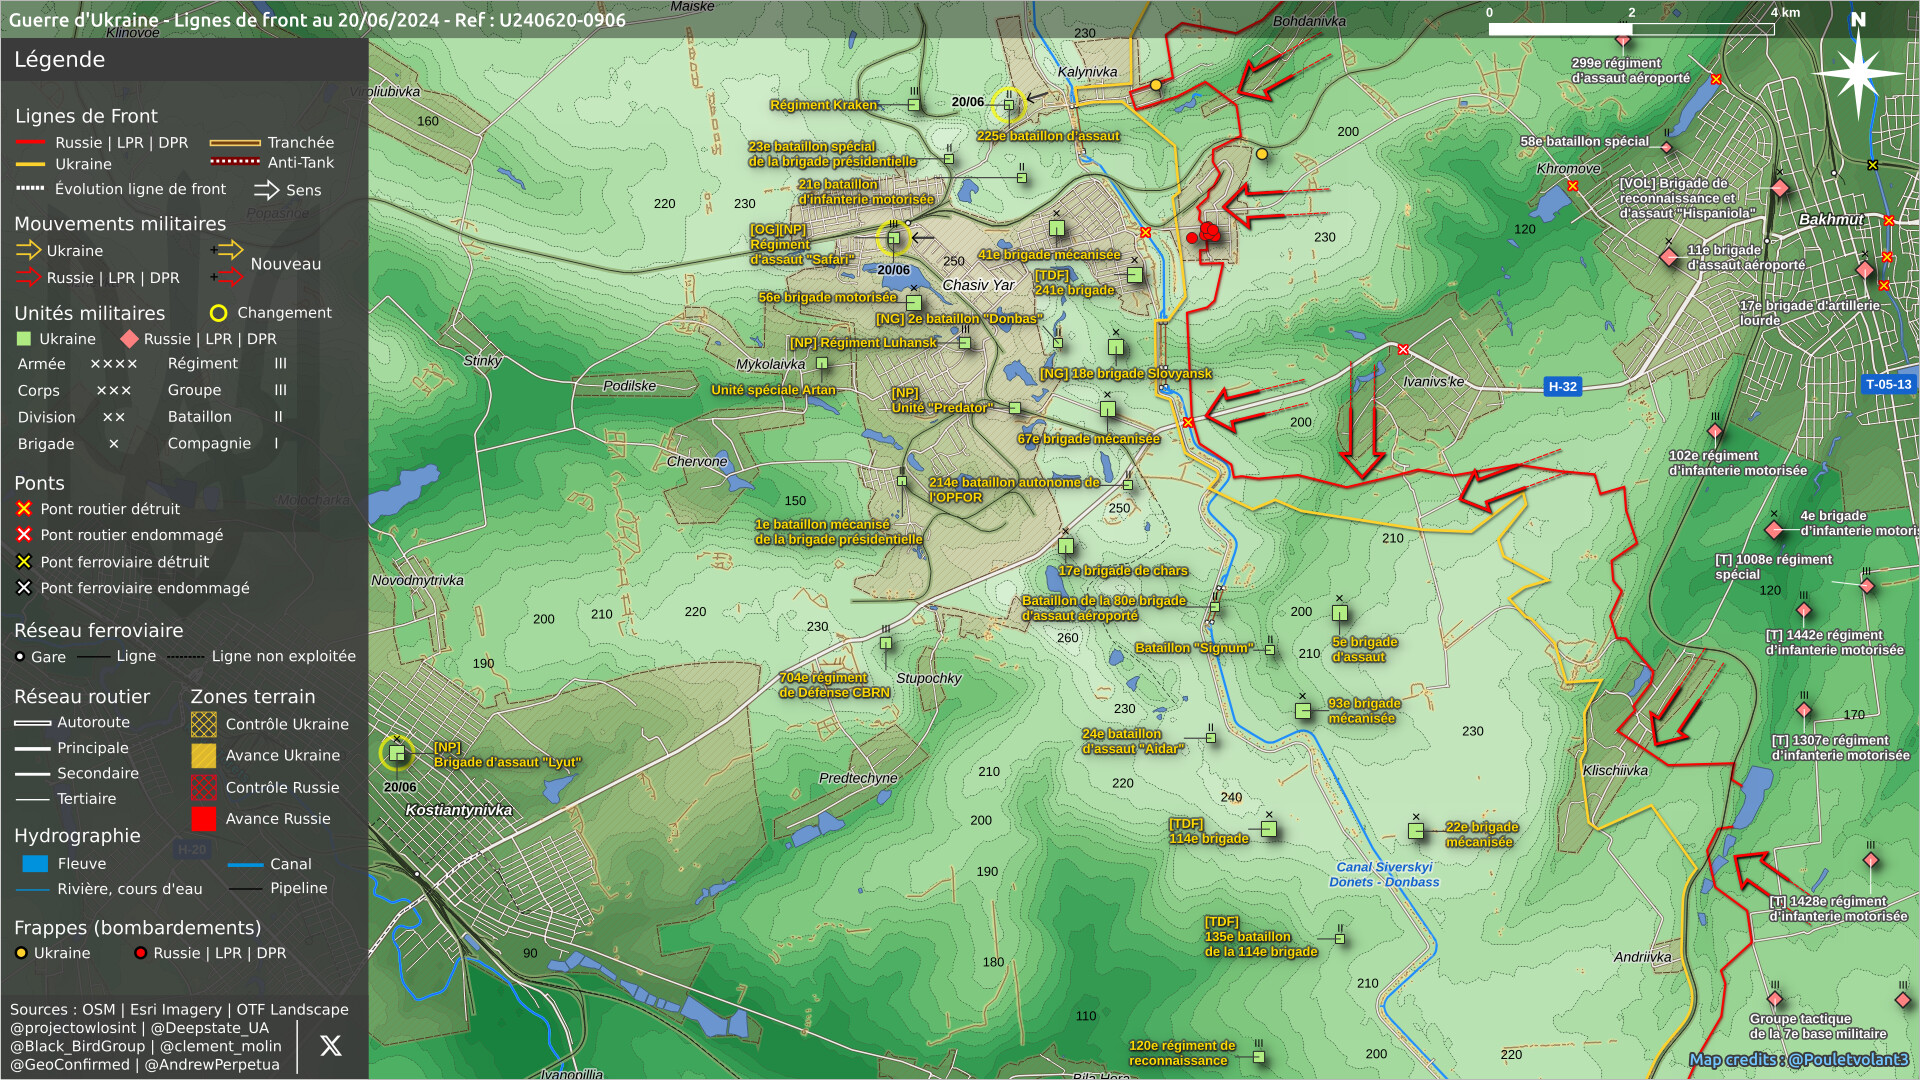This screenshot has width=1920, height=1080.
Task: Click the Map credits @Pouletvolant3 text
Action: click(x=1798, y=1060)
